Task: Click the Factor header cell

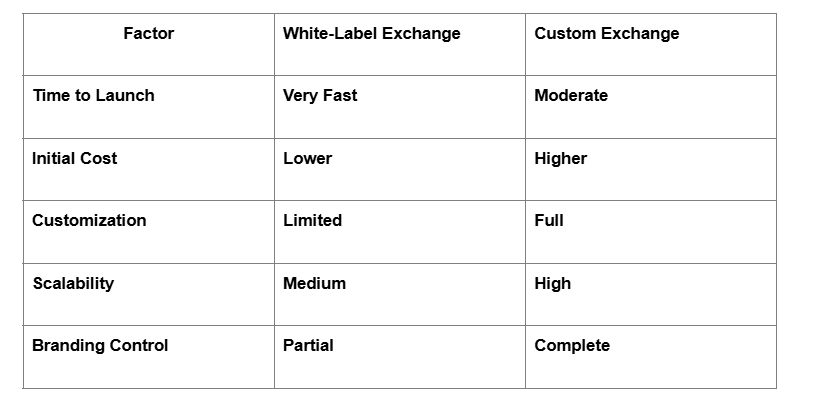Action: [149, 34]
